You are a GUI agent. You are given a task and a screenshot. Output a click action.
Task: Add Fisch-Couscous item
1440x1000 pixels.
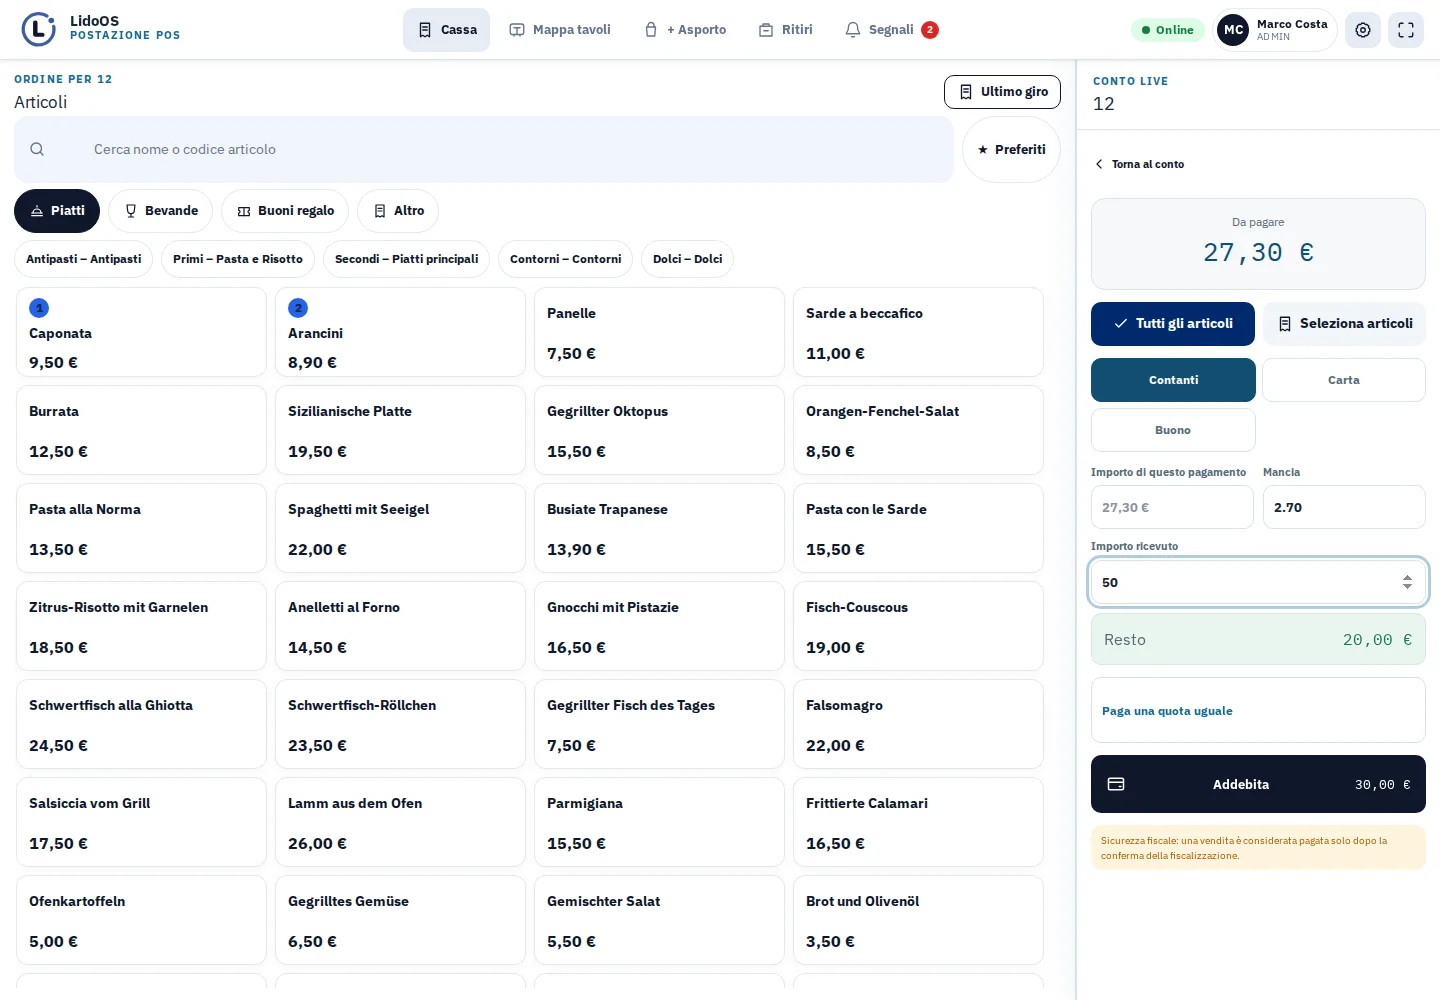coord(918,626)
